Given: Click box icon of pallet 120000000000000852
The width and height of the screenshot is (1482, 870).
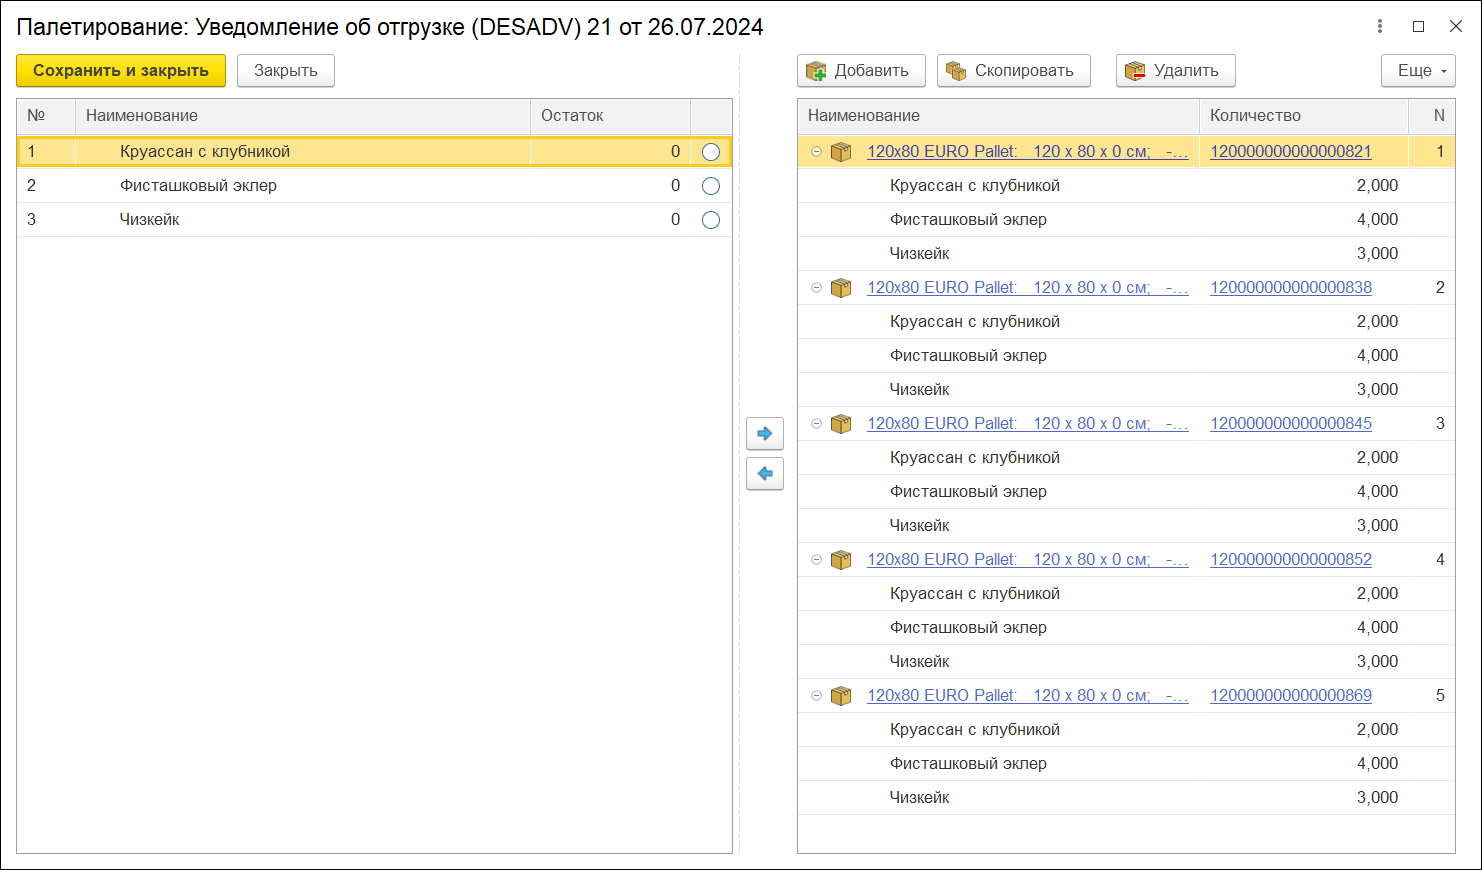Looking at the screenshot, I should click(841, 560).
